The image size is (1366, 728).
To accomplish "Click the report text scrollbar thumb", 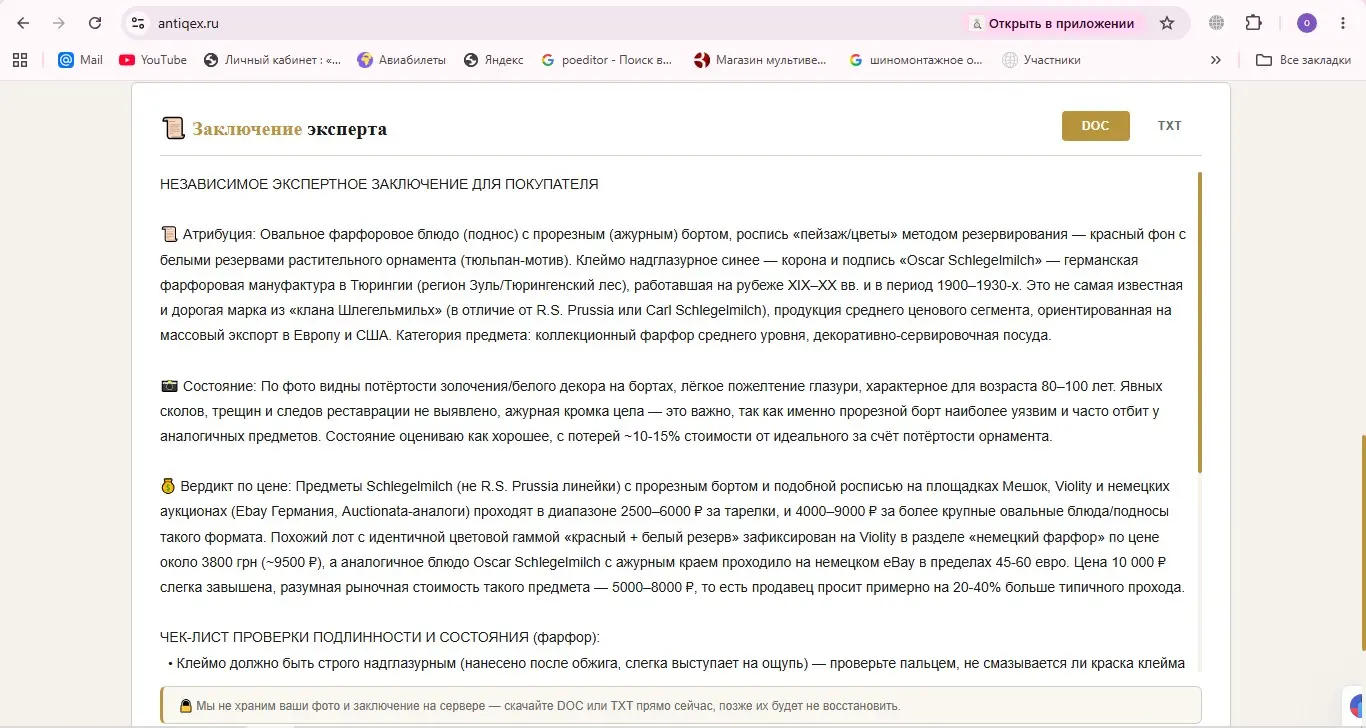I will [x=1199, y=322].
